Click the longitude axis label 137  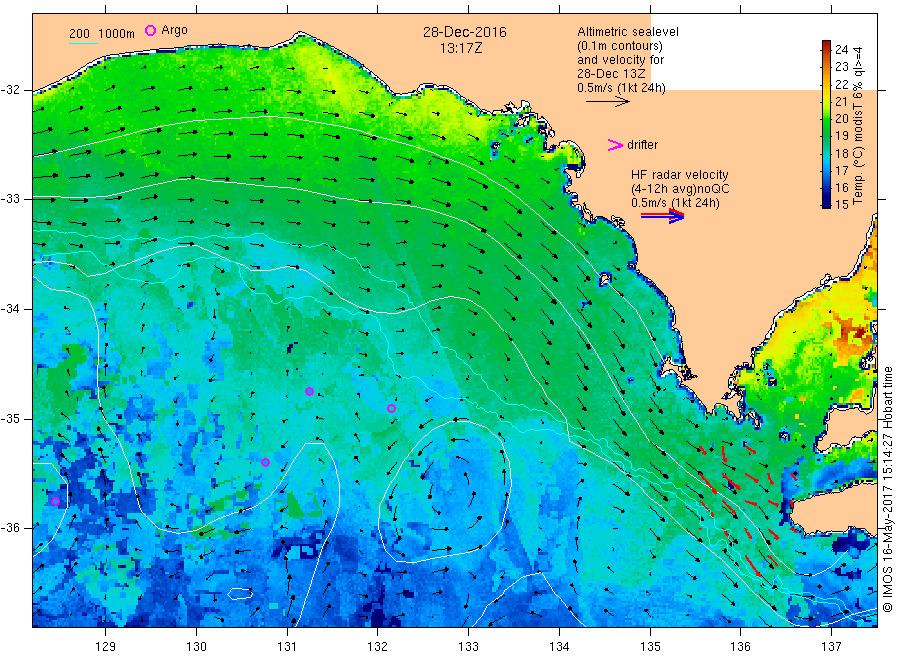(831, 647)
